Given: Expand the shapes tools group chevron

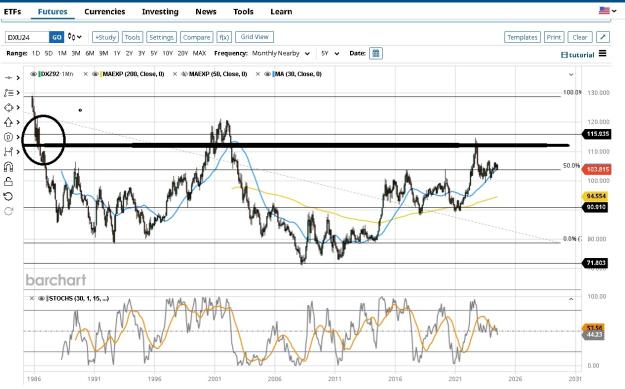Looking at the screenshot, I should coord(18,108).
